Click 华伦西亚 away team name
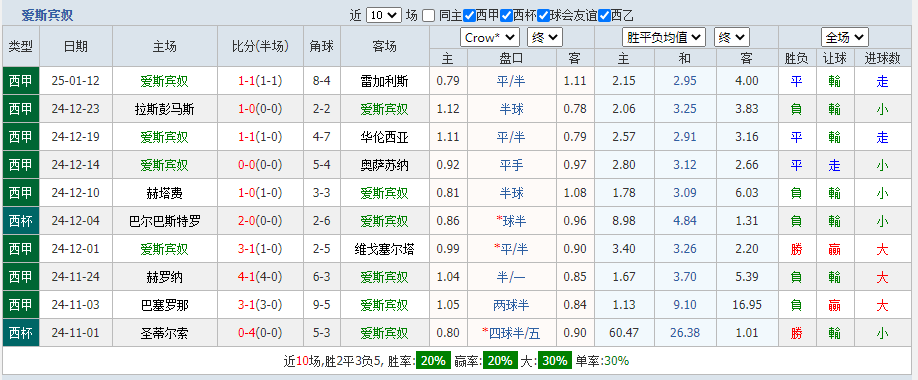The height and width of the screenshot is (380, 918). (384, 138)
